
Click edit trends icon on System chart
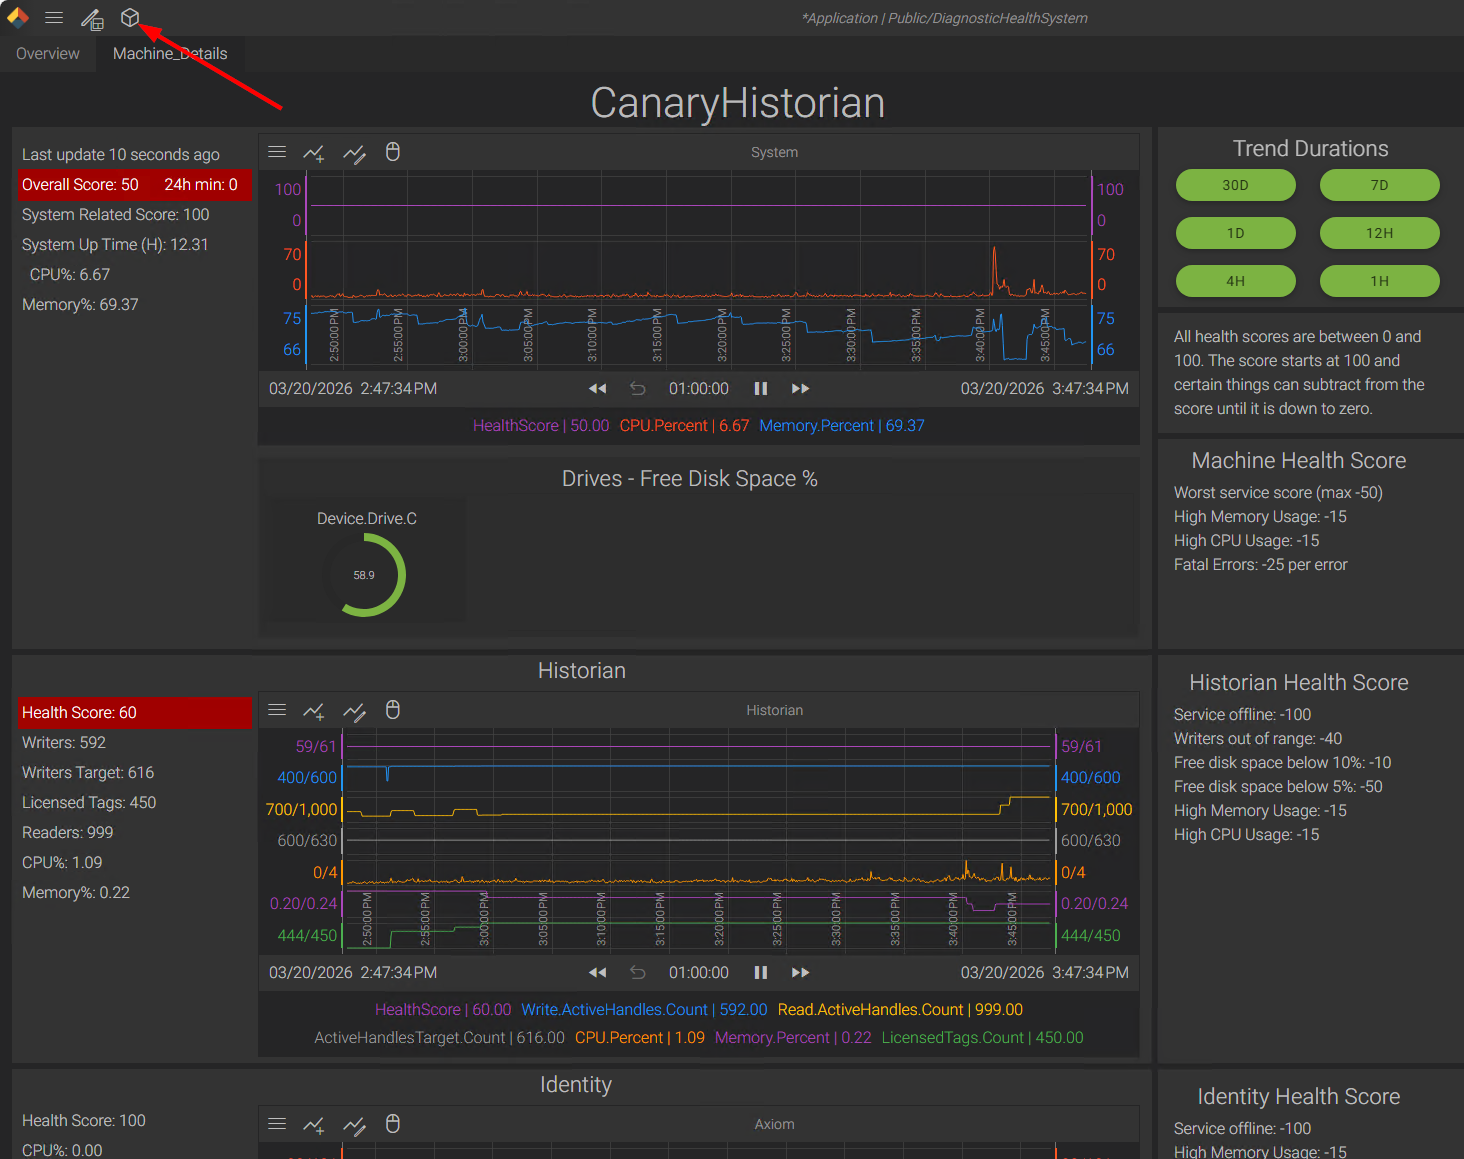point(354,153)
